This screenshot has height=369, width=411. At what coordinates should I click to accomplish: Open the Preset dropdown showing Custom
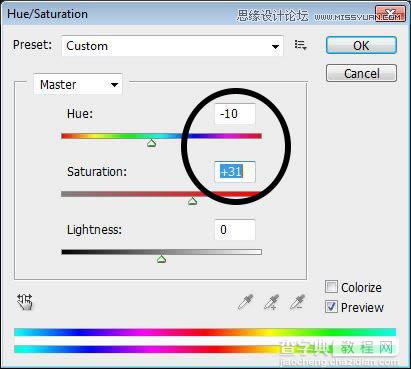click(x=172, y=46)
